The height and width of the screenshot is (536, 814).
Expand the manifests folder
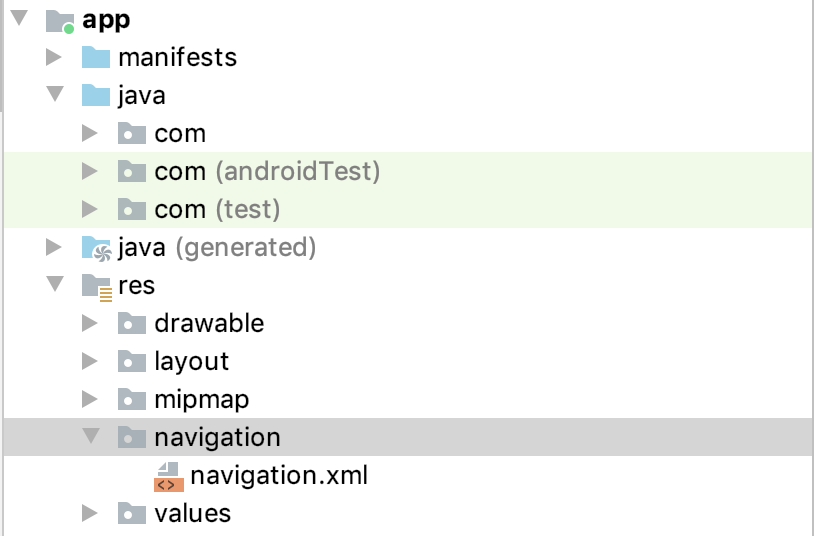point(54,57)
